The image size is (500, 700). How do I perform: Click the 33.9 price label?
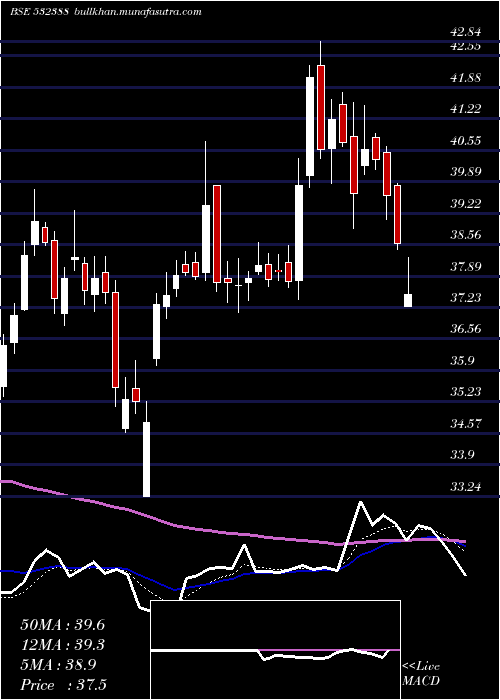click(x=462, y=455)
